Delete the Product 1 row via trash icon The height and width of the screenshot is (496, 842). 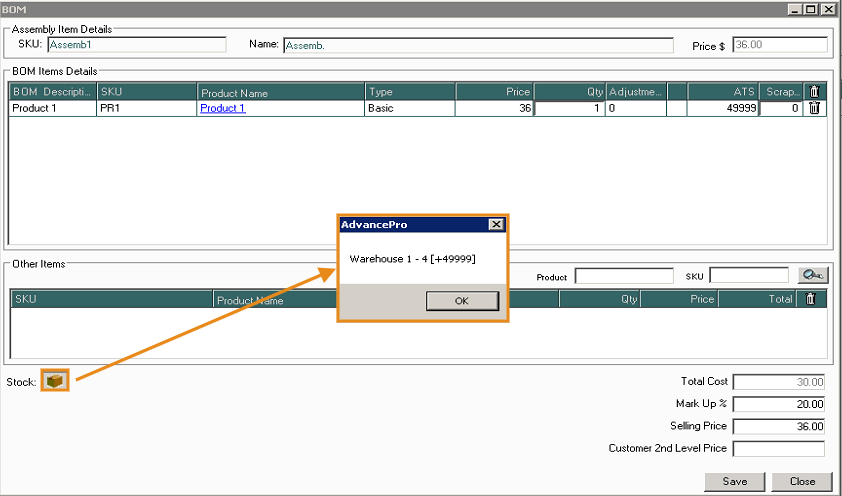814,108
